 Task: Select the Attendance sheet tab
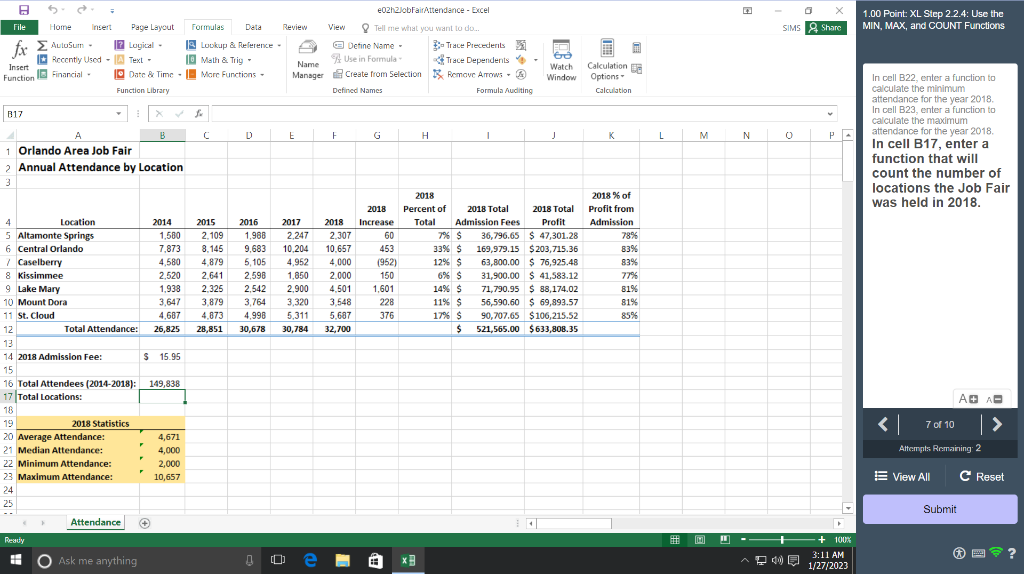[x=95, y=522]
